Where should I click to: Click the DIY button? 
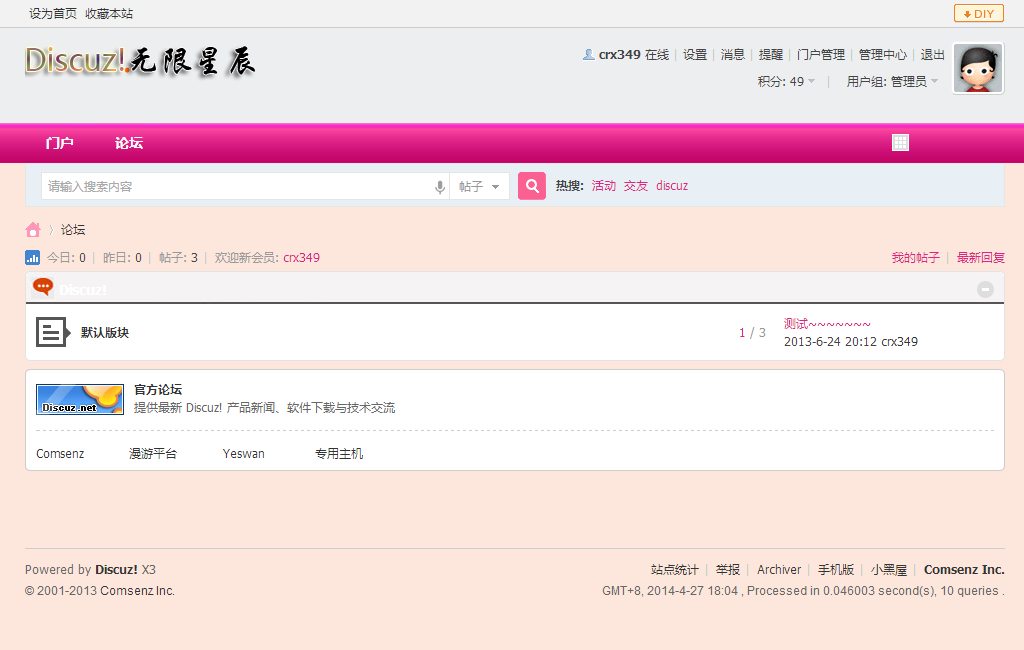(x=978, y=13)
